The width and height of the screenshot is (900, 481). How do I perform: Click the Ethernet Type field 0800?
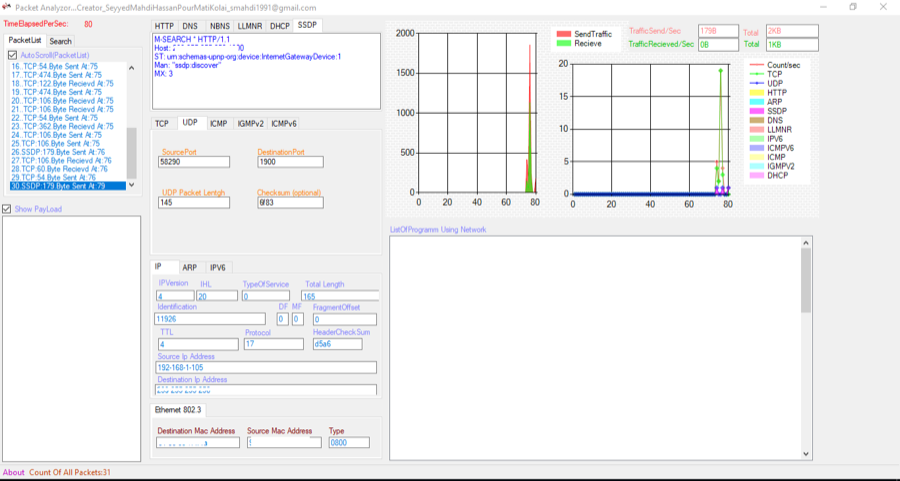pyautogui.click(x=349, y=443)
